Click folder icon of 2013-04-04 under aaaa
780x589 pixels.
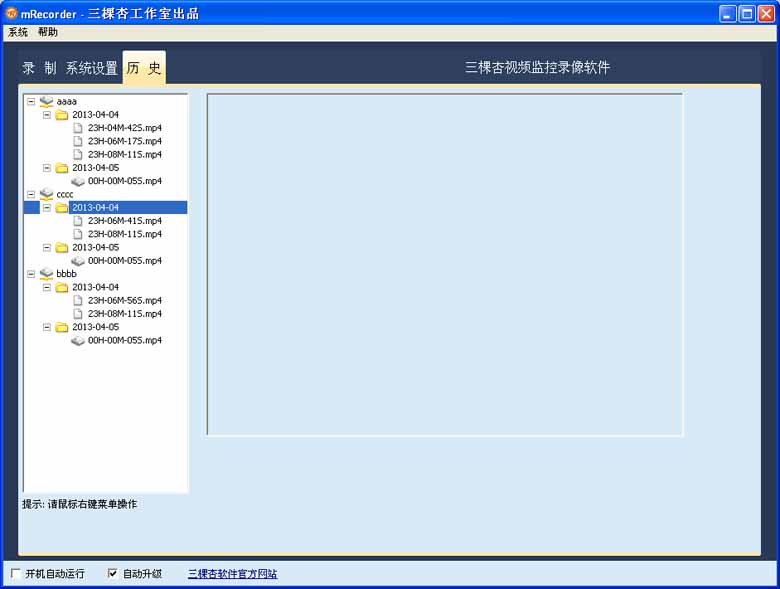coord(62,115)
